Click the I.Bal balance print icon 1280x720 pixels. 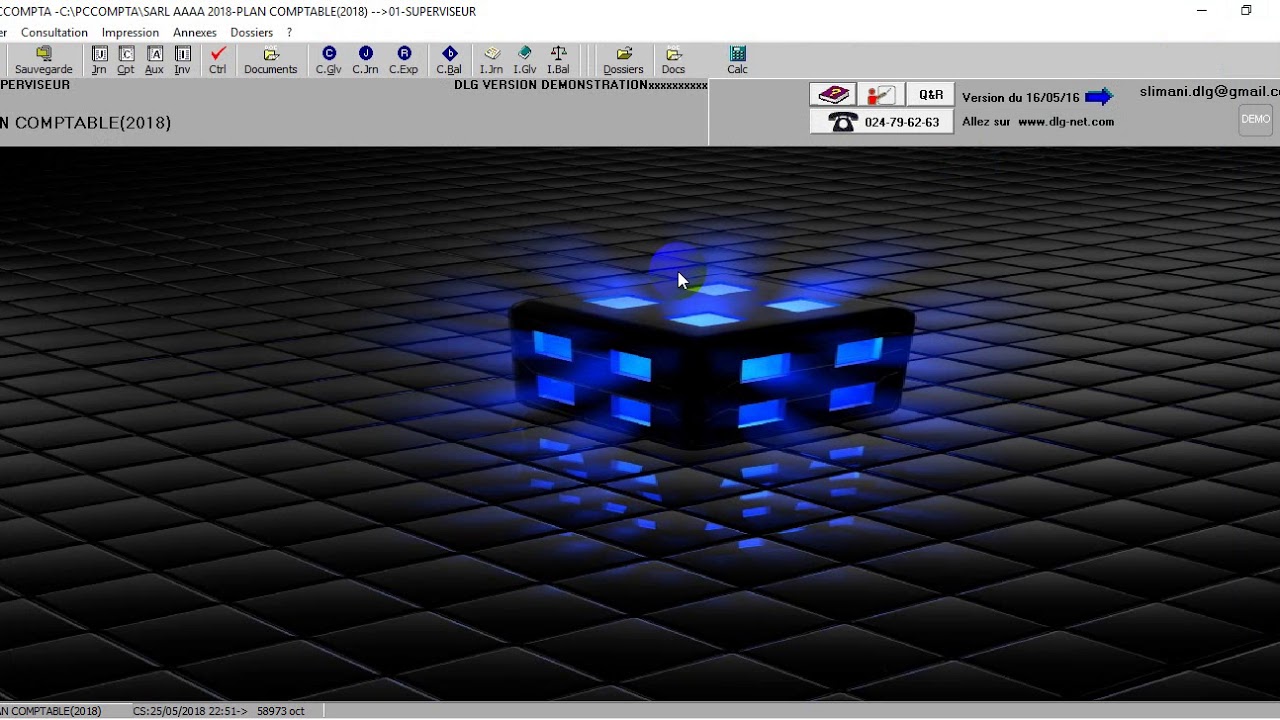tap(558, 60)
